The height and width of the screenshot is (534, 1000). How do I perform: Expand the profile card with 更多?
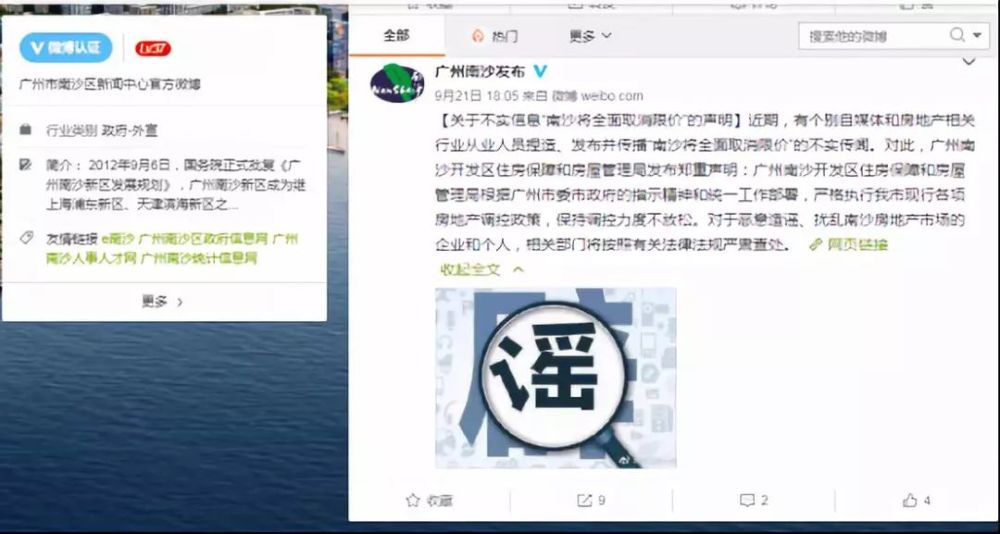[163, 302]
